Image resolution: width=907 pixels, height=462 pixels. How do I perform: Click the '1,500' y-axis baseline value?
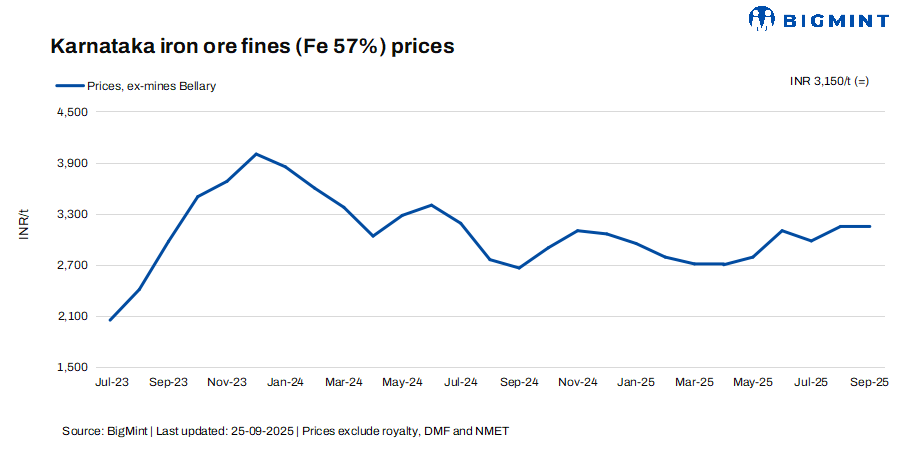[x=75, y=368]
